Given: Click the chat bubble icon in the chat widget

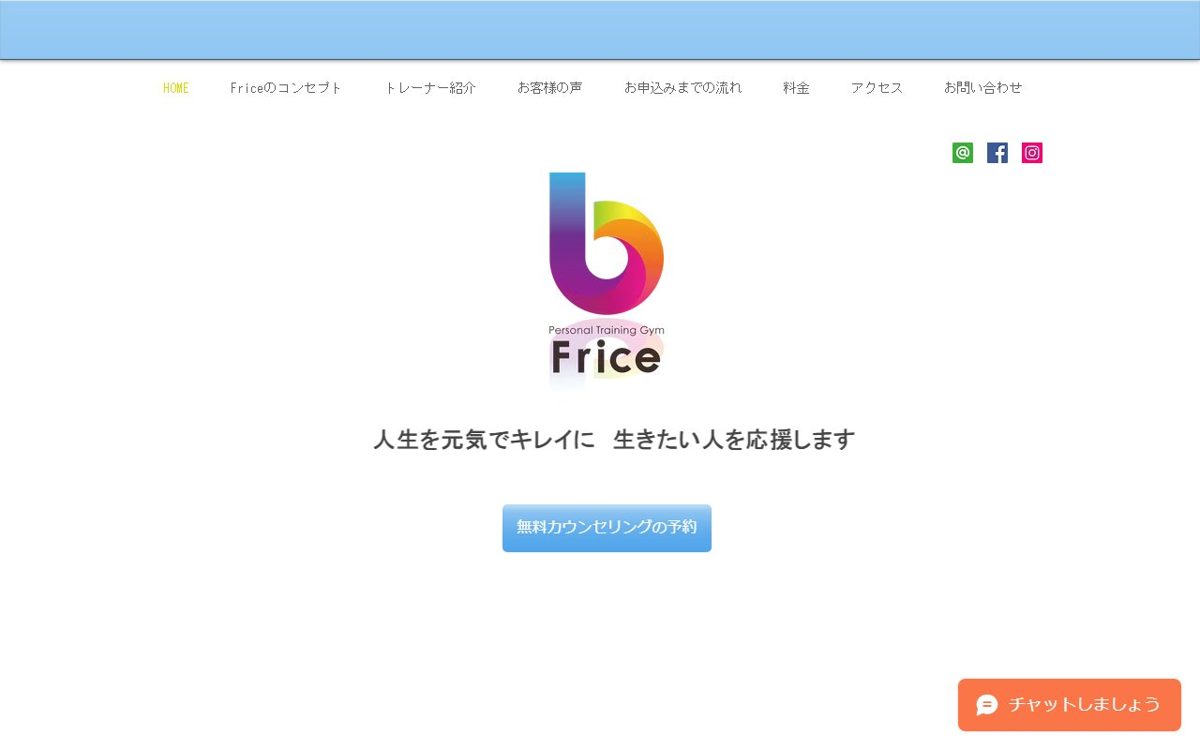Looking at the screenshot, I should coord(987,705).
